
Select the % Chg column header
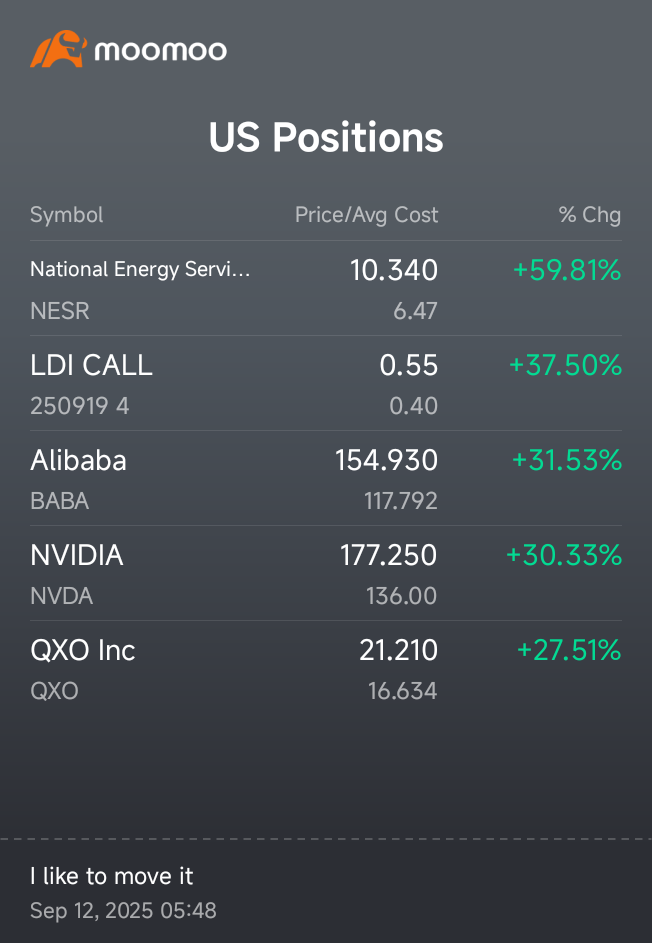click(589, 215)
